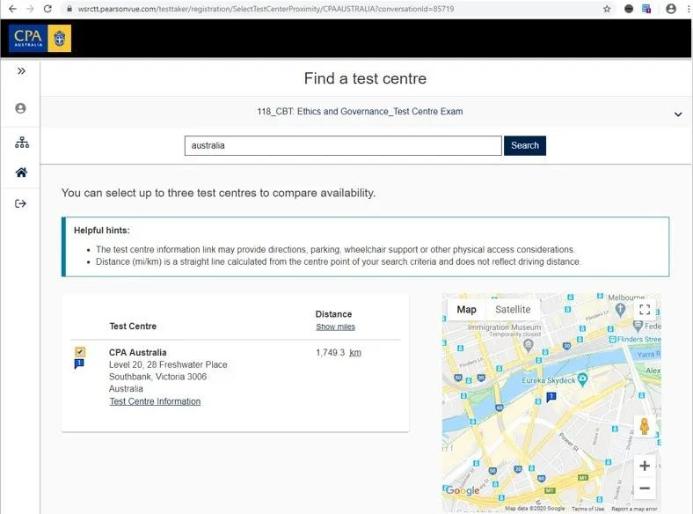Click the Show miles link
This screenshot has width=693, height=514.
click(335, 327)
